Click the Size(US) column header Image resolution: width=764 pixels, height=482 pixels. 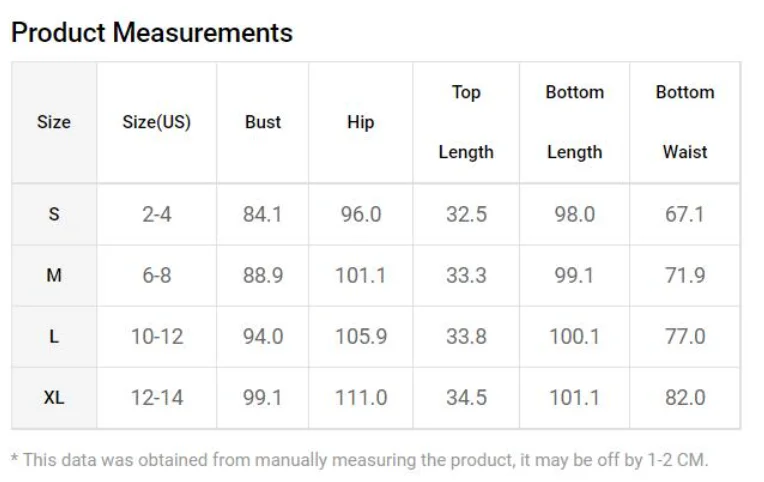(x=156, y=122)
